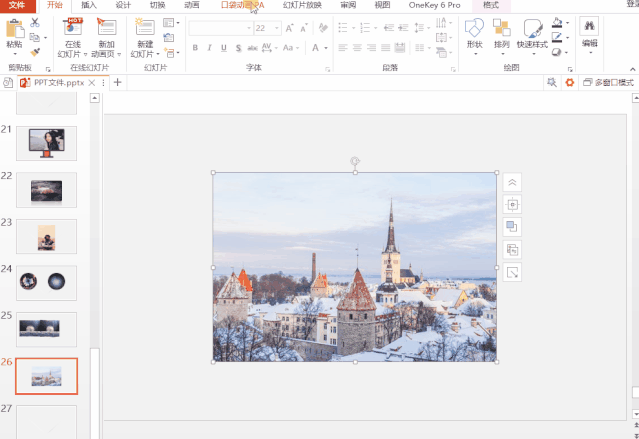The image size is (639, 439).
Task: Toggle Underline formatting
Action: coord(224,48)
